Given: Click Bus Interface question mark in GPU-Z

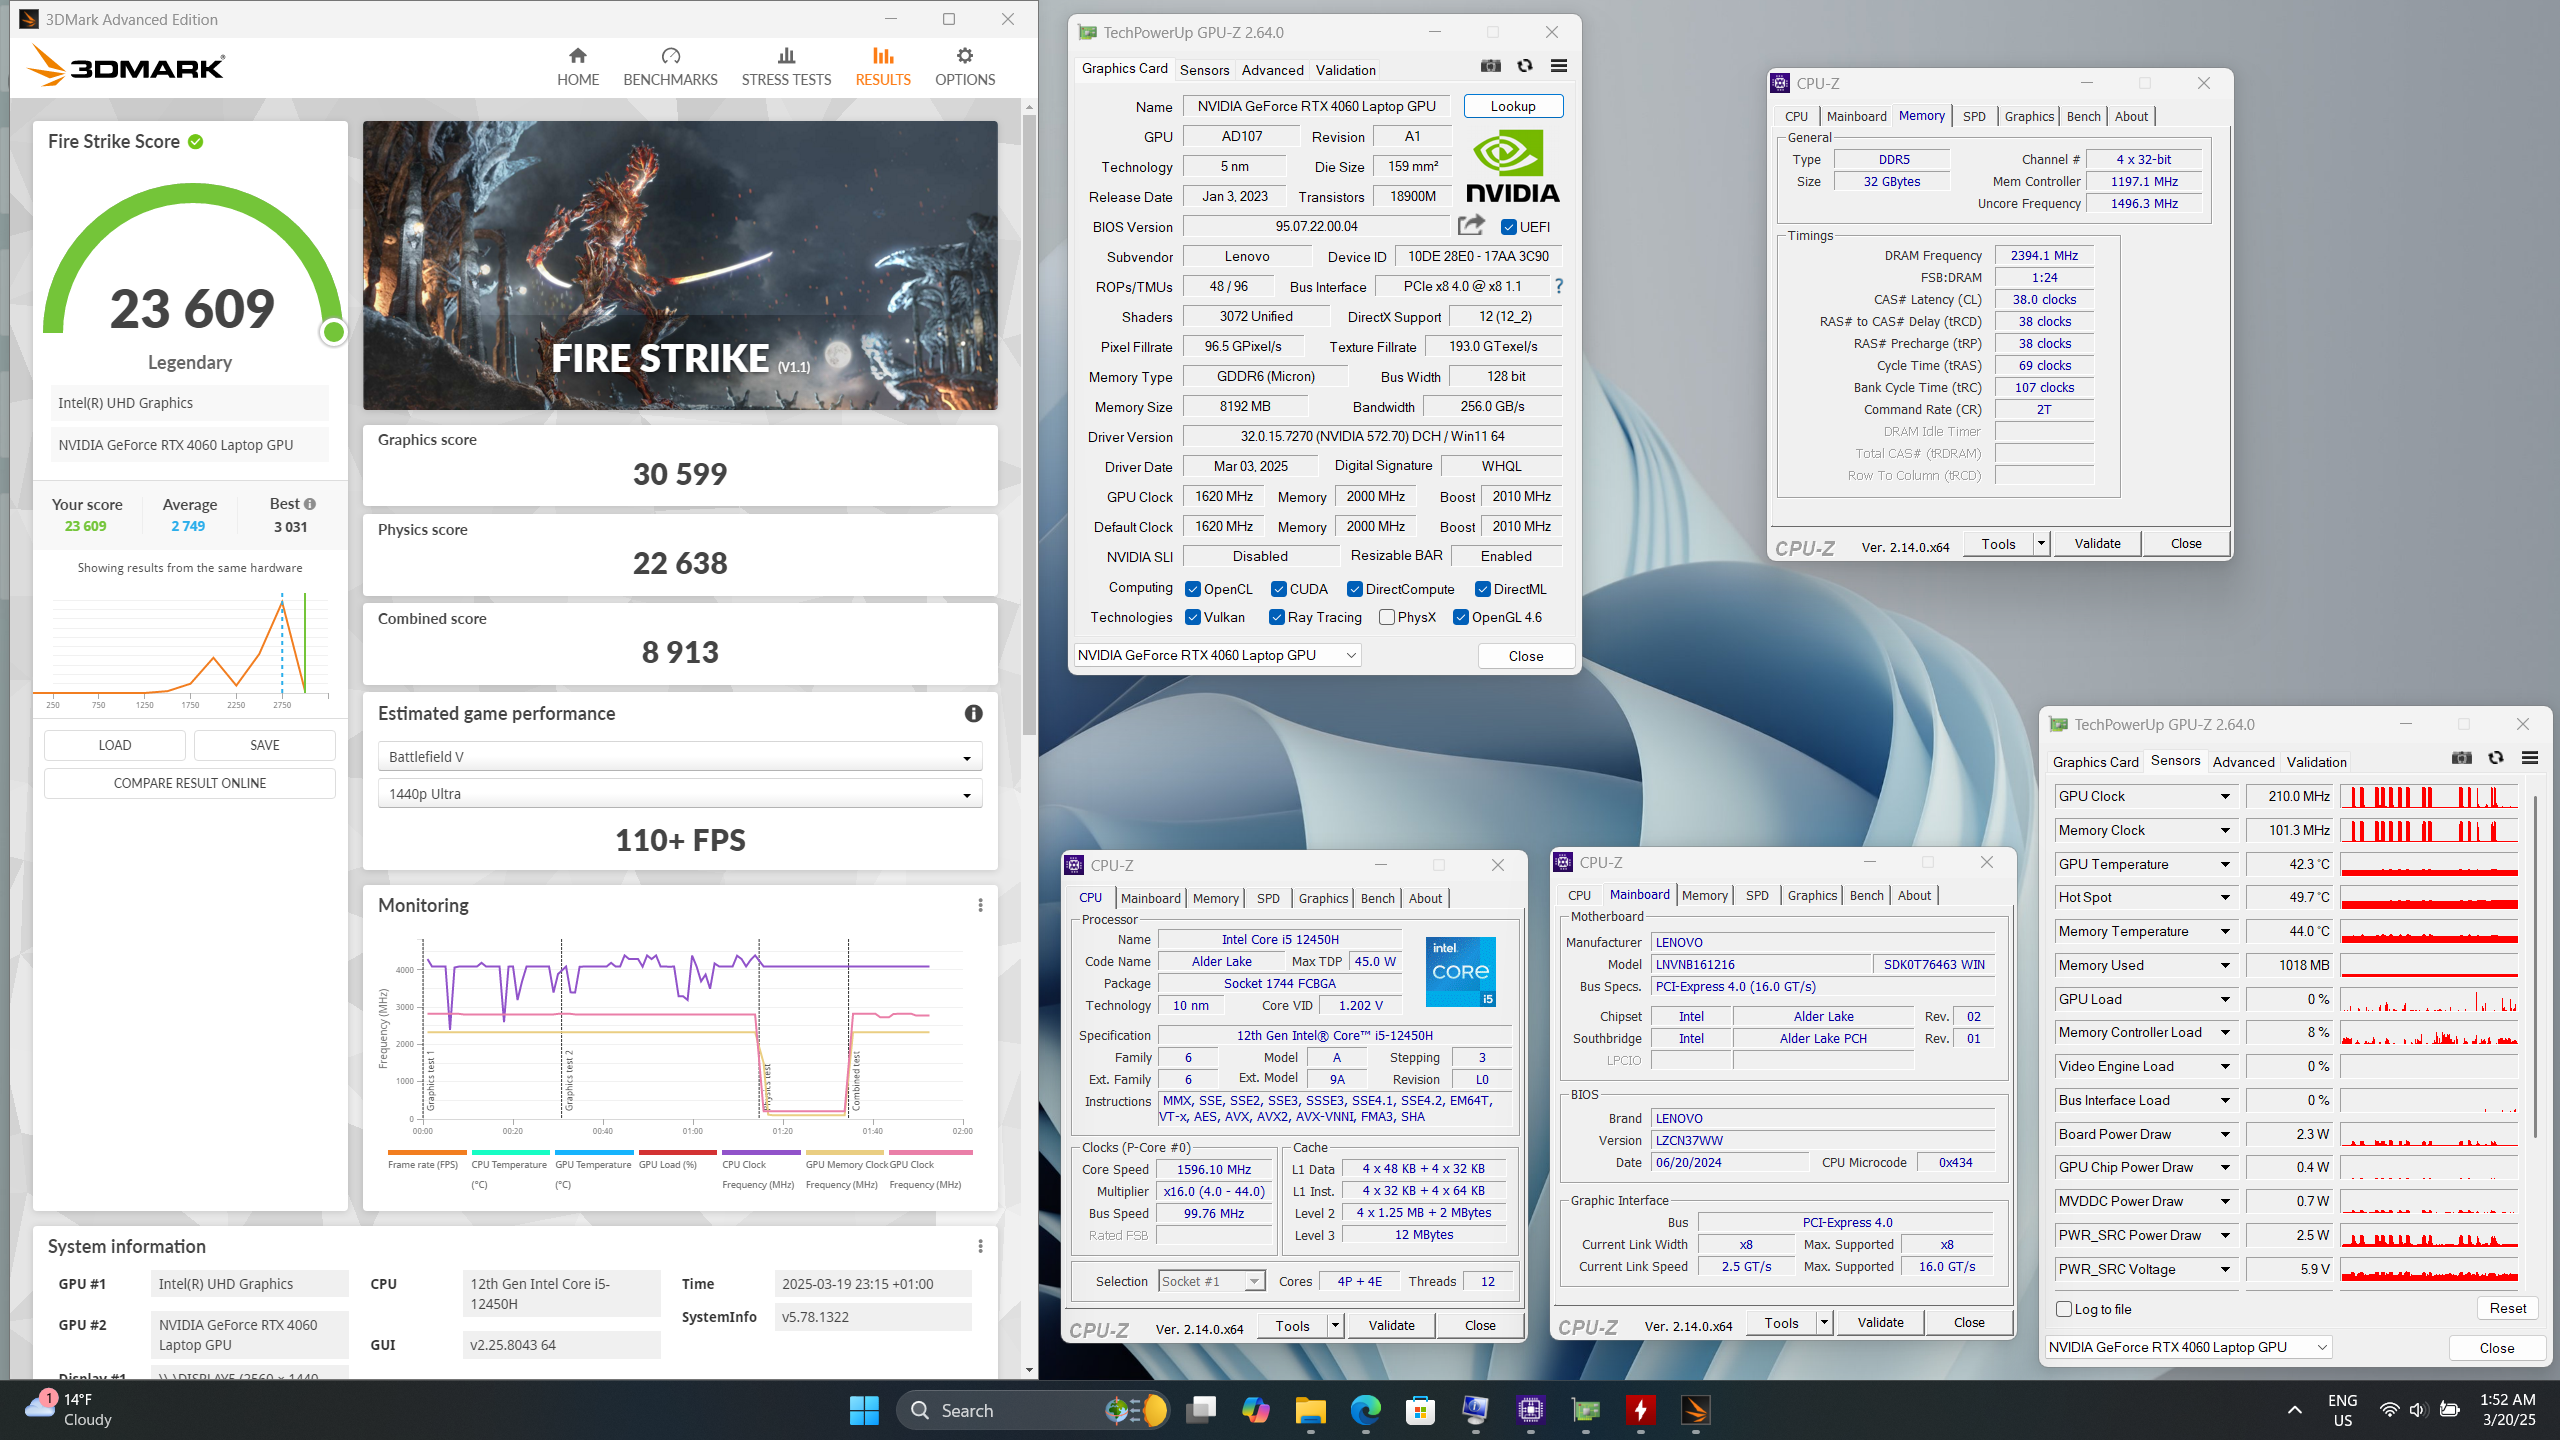Looking at the screenshot, I should coord(1558,286).
